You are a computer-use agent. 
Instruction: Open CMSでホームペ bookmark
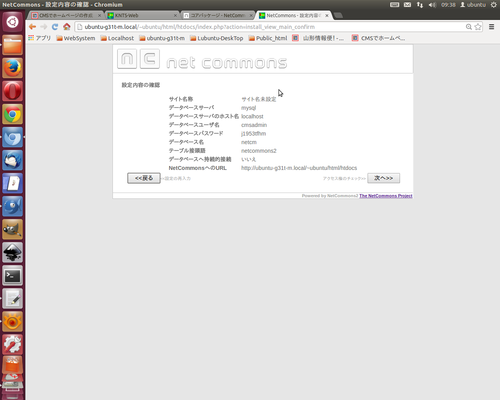click(x=379, y=38)
